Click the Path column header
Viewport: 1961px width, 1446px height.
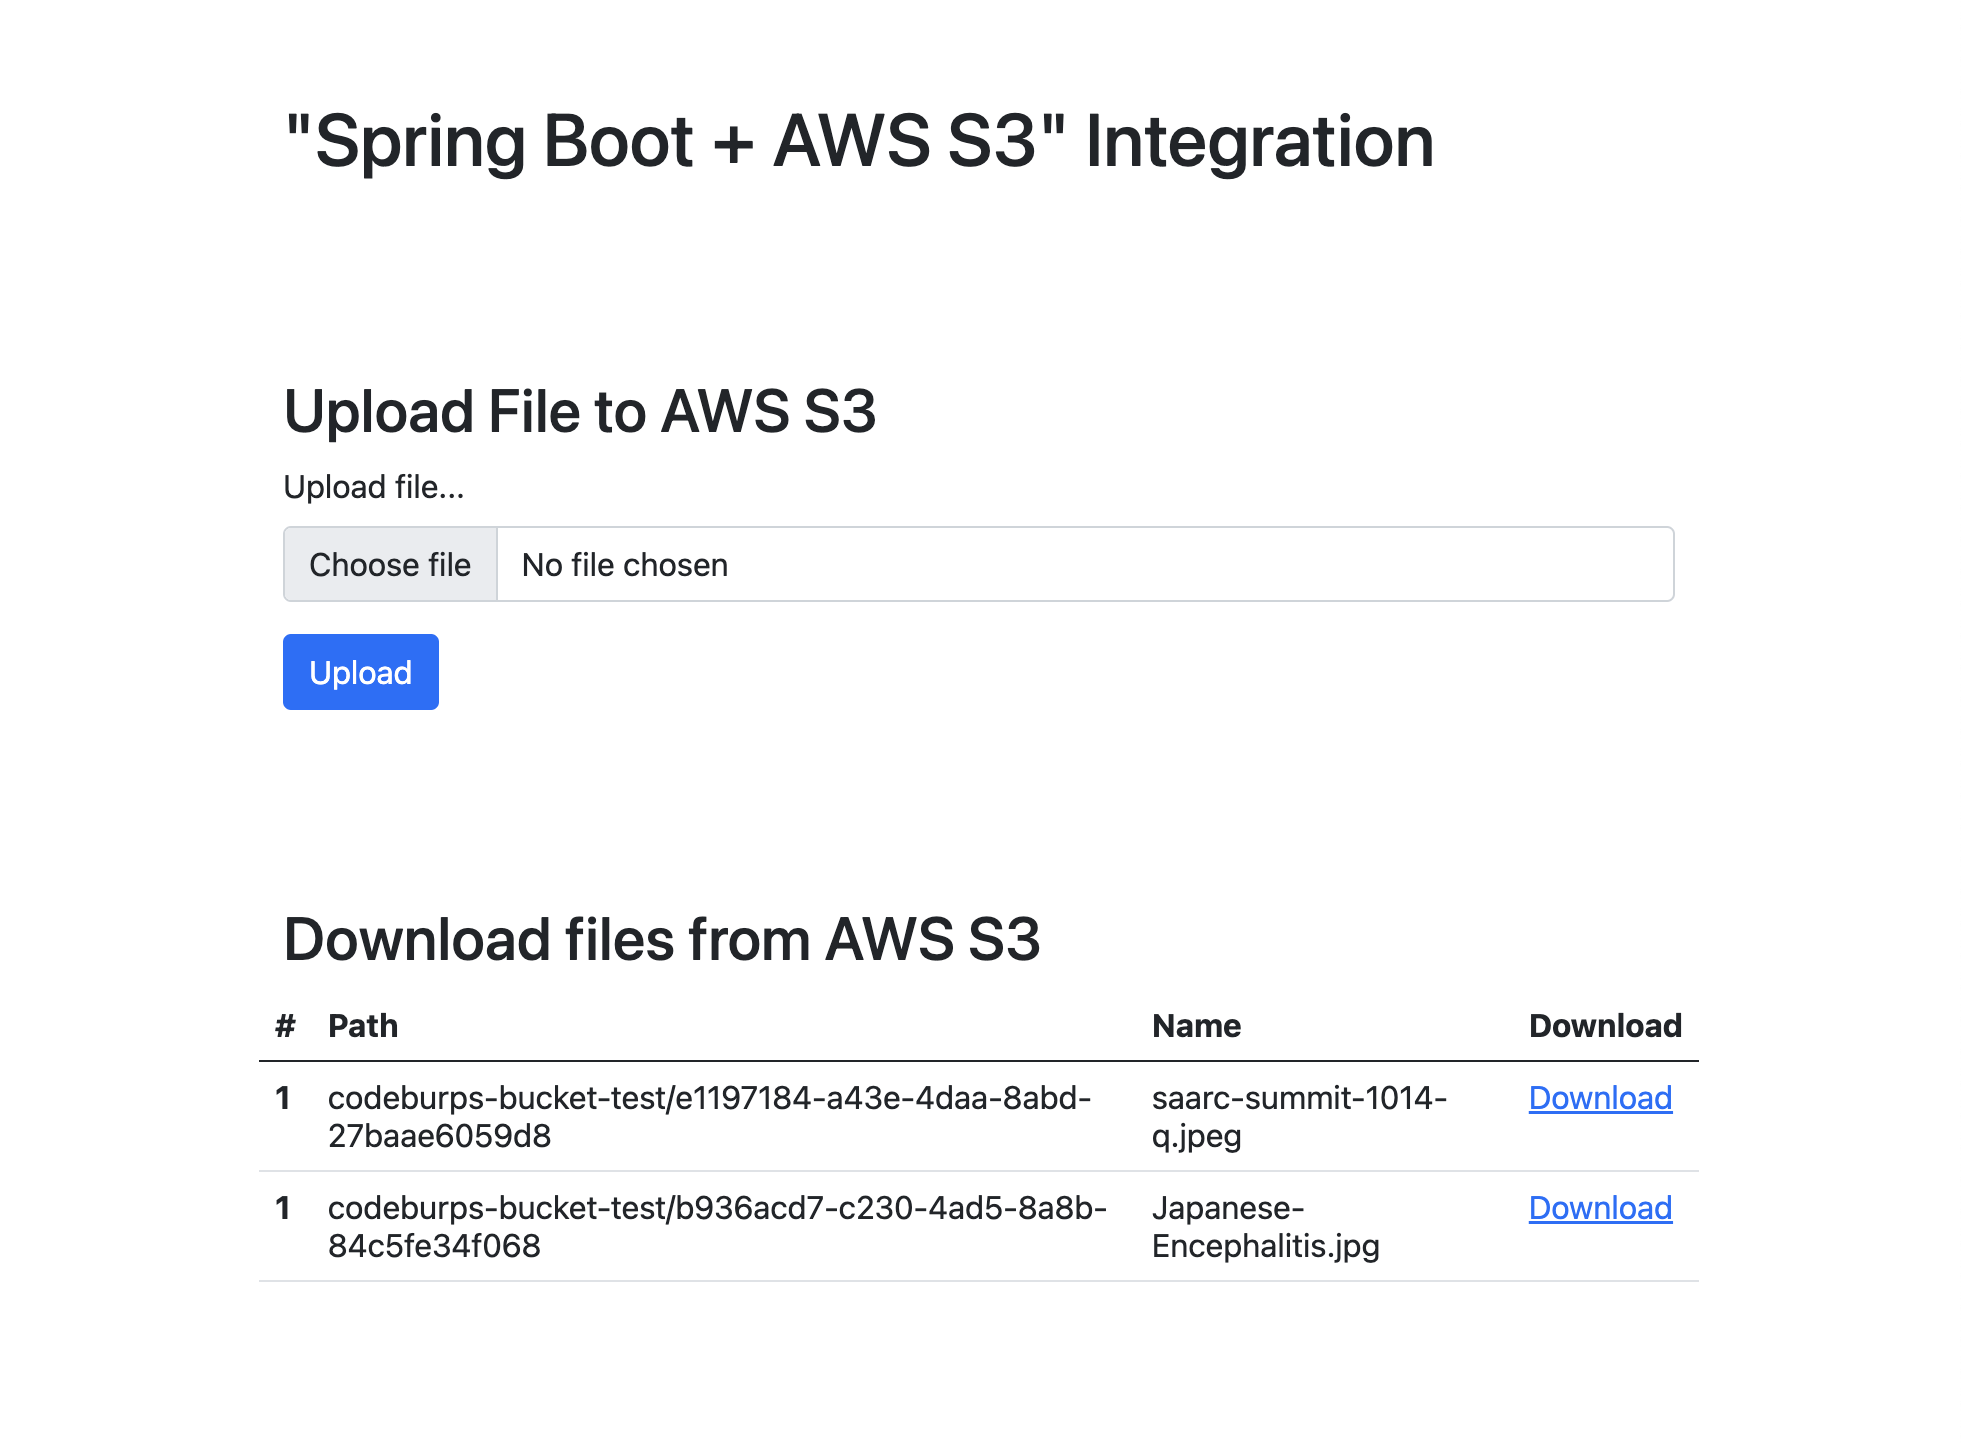tap(363, 1026)
